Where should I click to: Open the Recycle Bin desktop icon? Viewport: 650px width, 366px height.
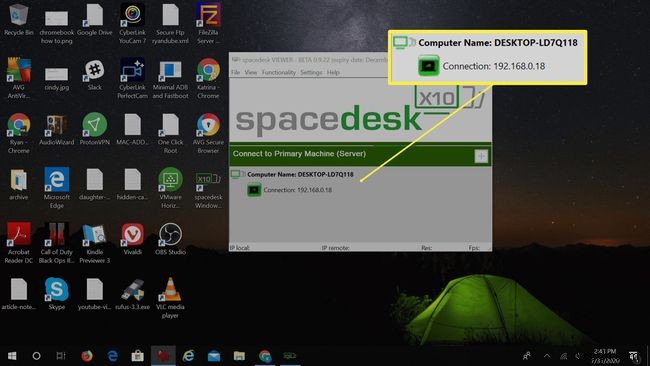(19, 20)
